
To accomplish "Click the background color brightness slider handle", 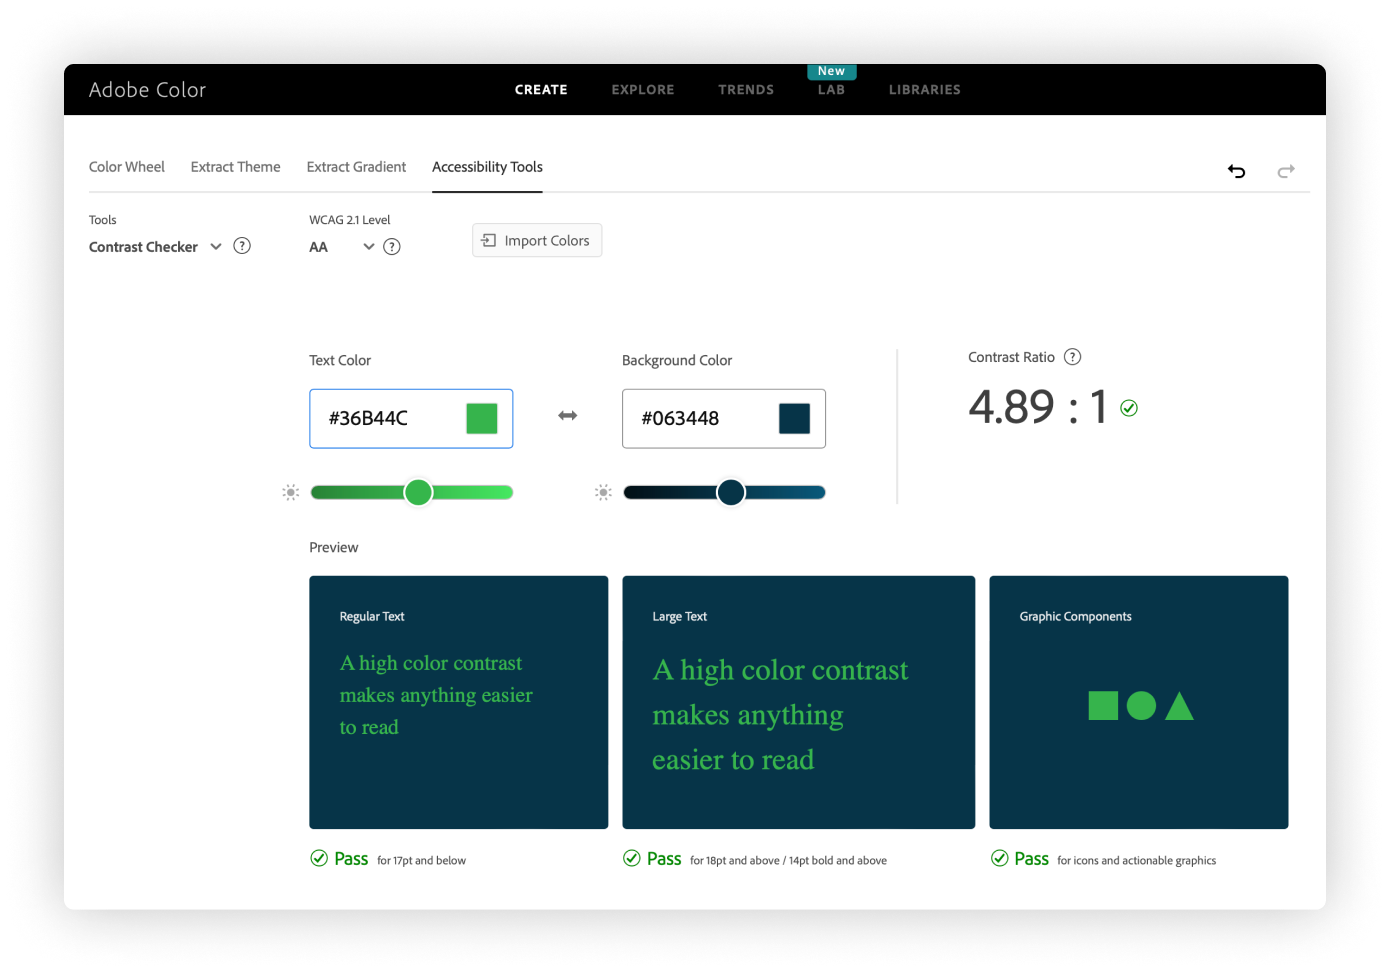I will [731, 492].
